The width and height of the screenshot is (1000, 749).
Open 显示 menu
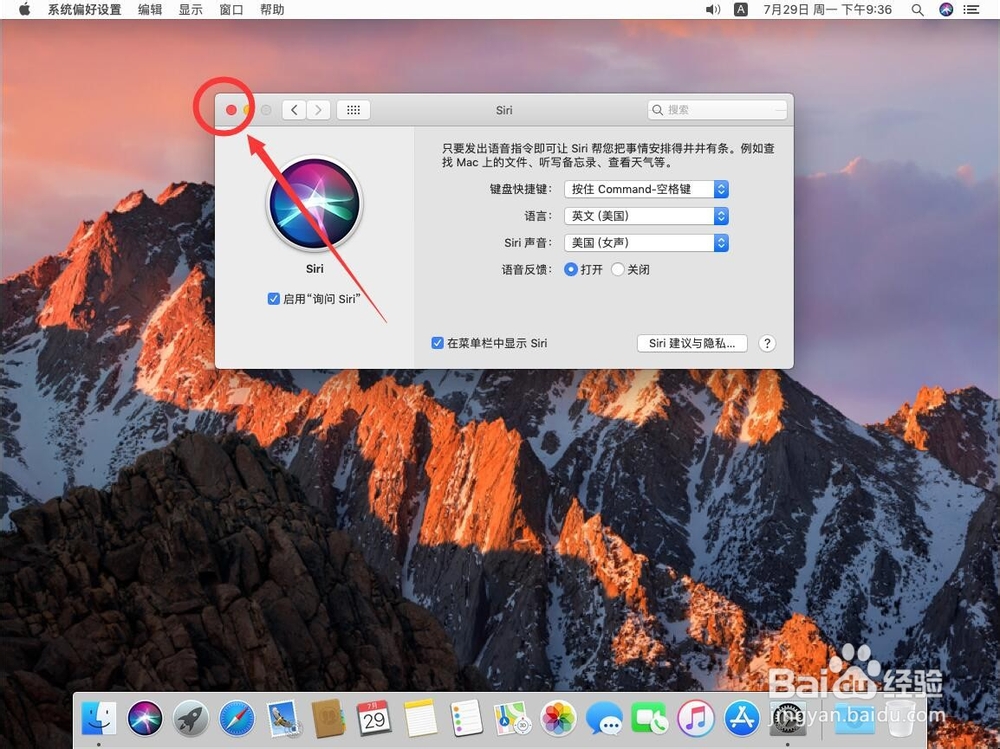[190, 10]
